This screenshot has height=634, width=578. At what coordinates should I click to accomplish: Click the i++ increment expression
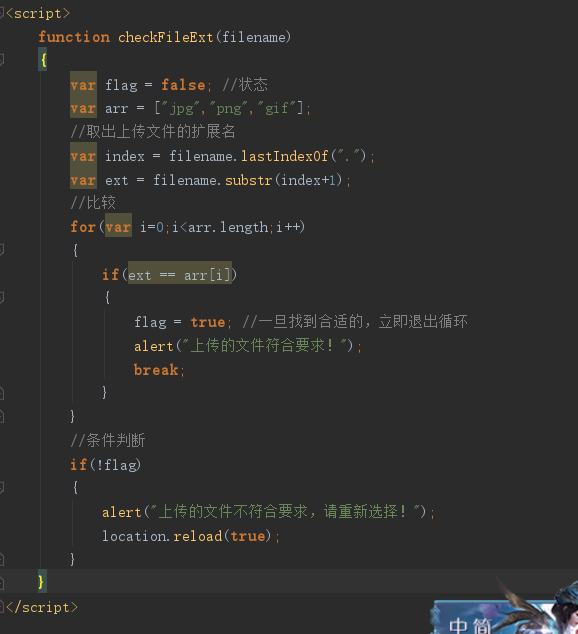point(288,227)
